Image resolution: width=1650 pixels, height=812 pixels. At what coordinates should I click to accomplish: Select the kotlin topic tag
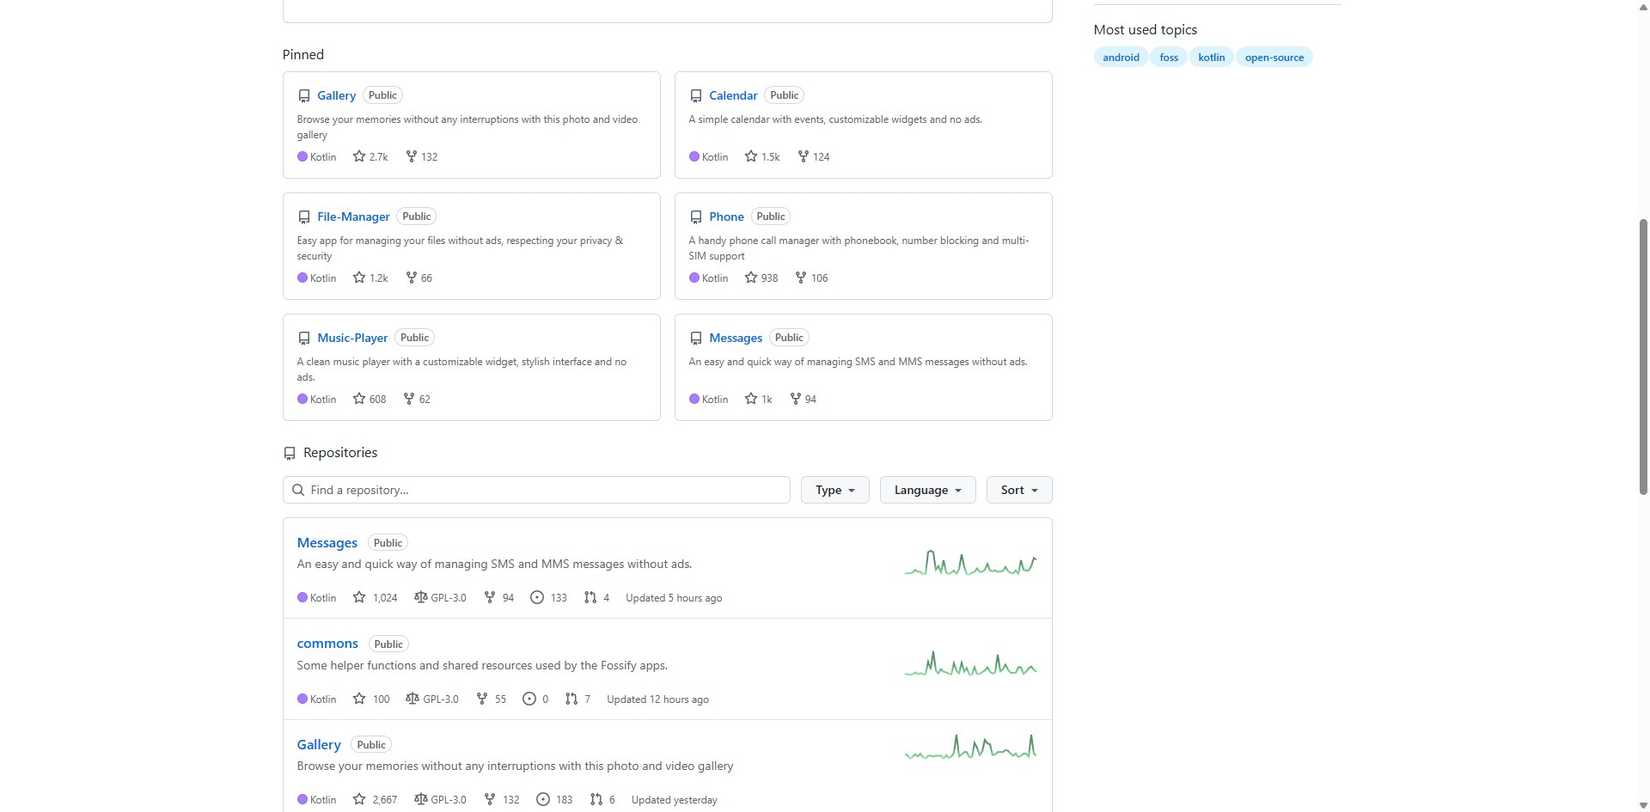(x=1211, y=57)
